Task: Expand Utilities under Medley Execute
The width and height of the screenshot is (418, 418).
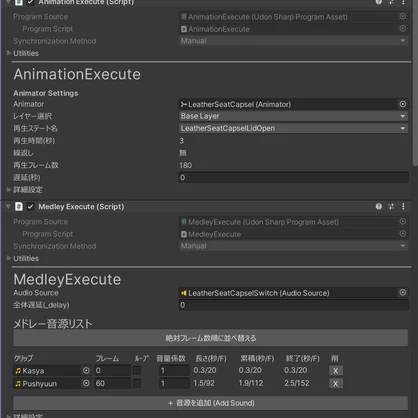Action: pyautogui.click(x=9, y=258)
